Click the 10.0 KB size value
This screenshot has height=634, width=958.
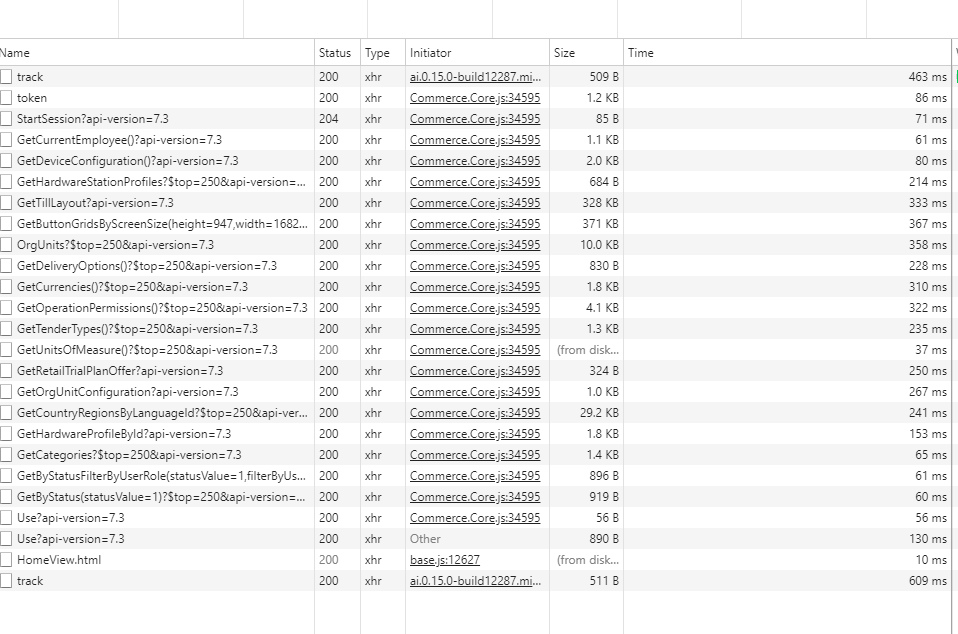(599, 245)
